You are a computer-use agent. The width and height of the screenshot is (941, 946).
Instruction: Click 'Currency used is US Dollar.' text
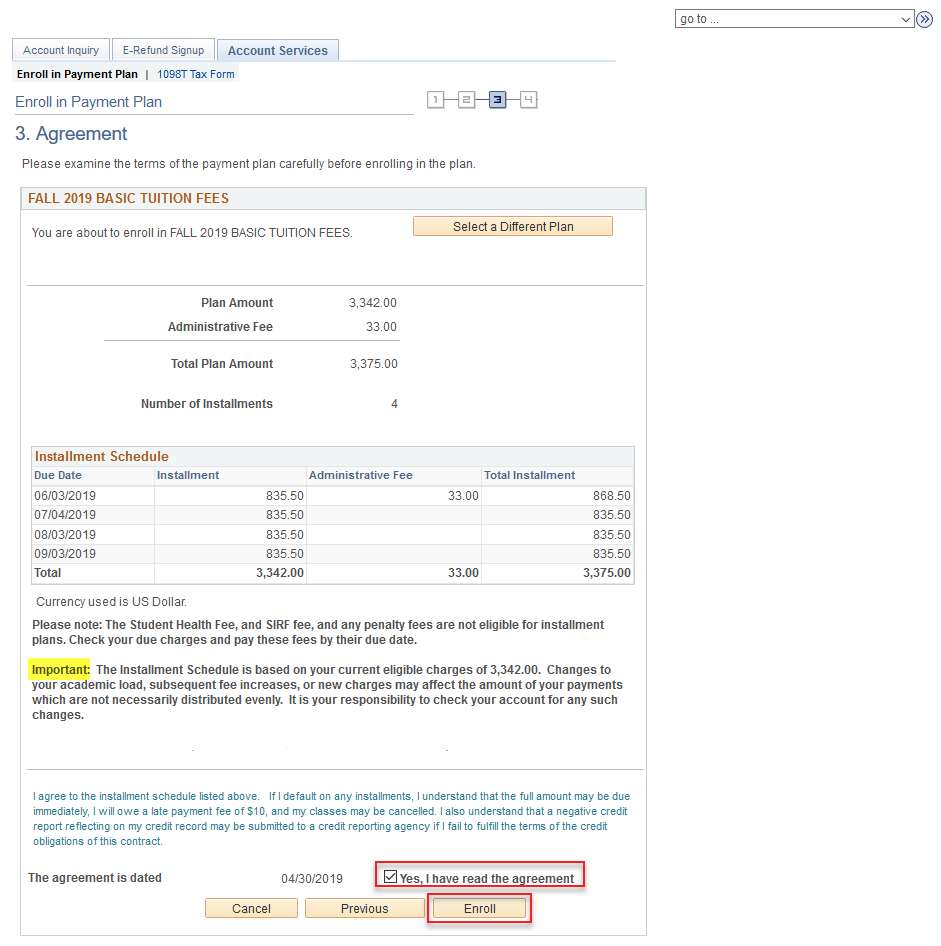click(x=112, y=602)
